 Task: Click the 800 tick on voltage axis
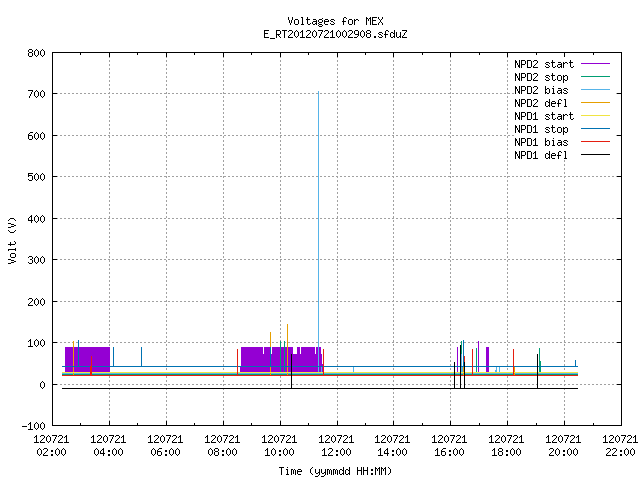pos(36,53)
